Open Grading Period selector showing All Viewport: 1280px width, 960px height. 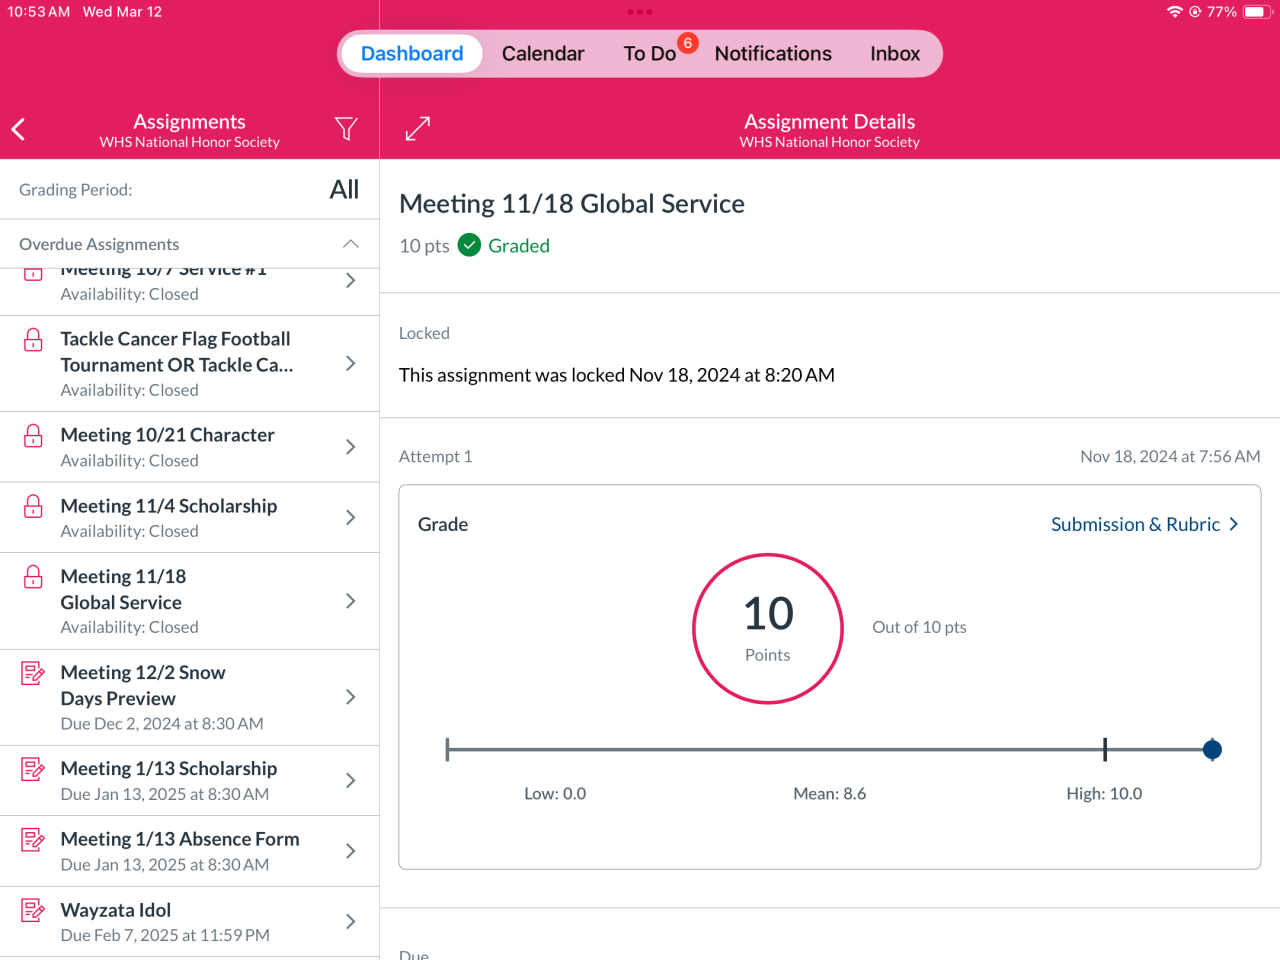click(x=343, y=190)
